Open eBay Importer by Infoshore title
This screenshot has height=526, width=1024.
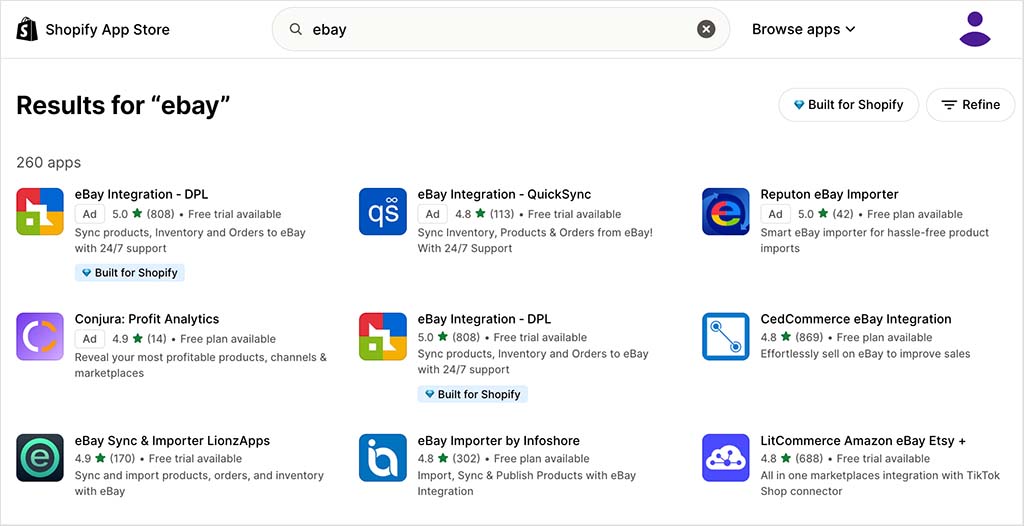(x=499, y=441)
